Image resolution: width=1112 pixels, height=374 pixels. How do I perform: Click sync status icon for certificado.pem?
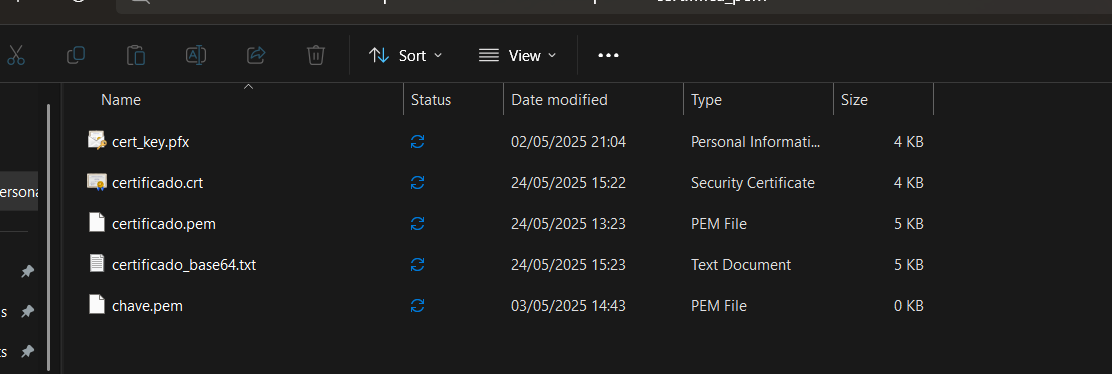tap(418, 224)
